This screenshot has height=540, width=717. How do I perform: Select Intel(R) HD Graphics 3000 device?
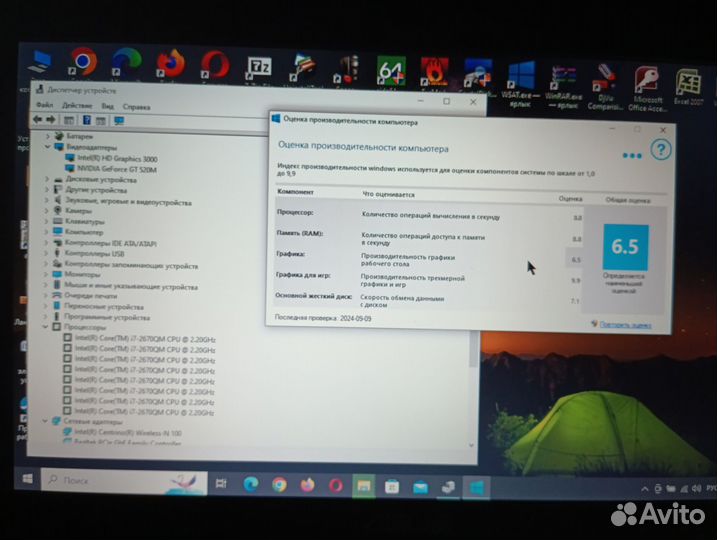click(111, 159)
